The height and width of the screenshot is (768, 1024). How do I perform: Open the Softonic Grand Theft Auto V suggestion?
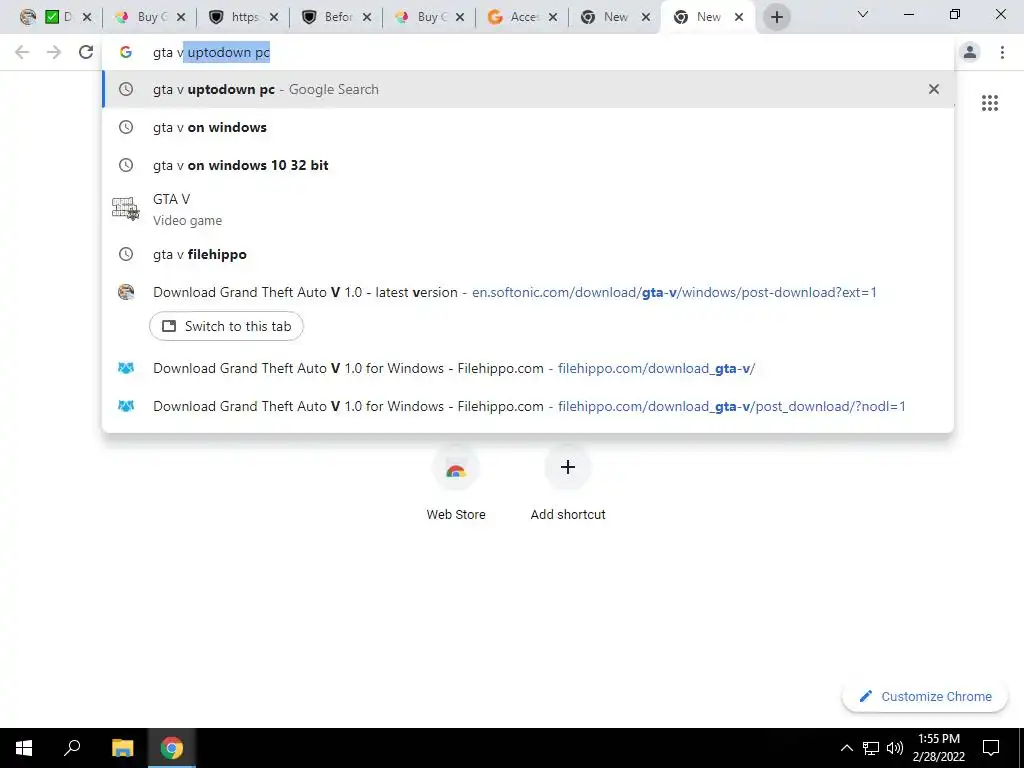(x=528, y=293)
